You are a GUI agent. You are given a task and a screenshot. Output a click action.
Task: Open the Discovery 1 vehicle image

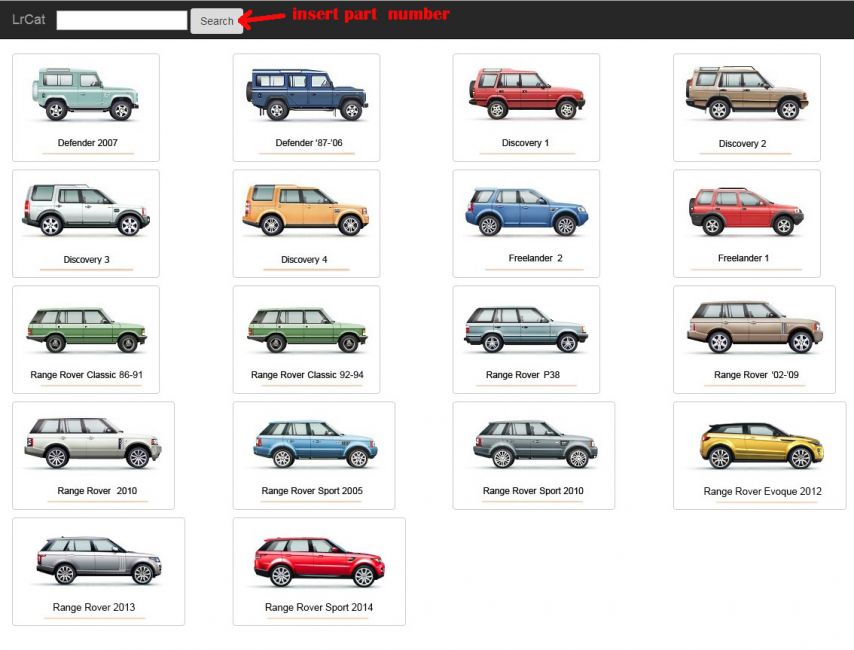point(527,93)
